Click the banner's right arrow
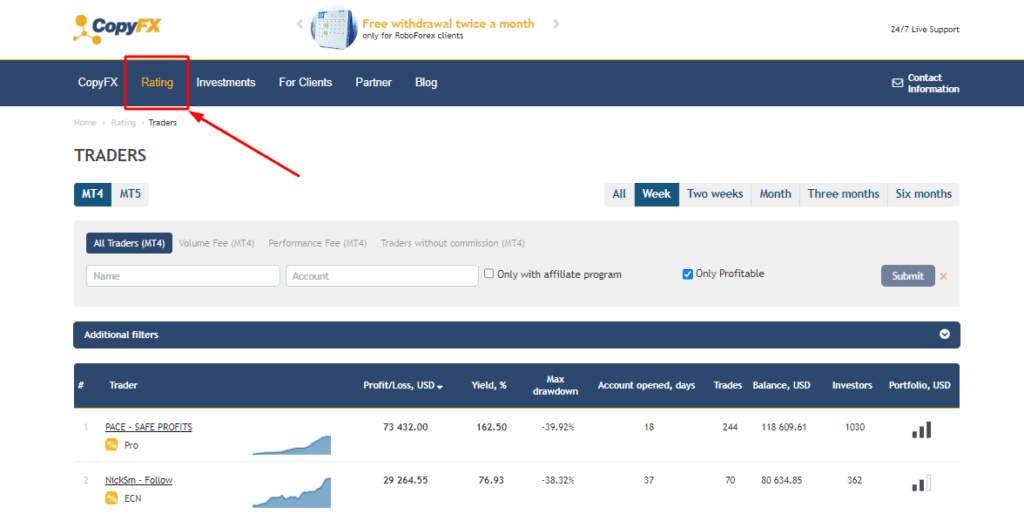The height and width of the screenshot is (514, 1024). tap(557, 24)
